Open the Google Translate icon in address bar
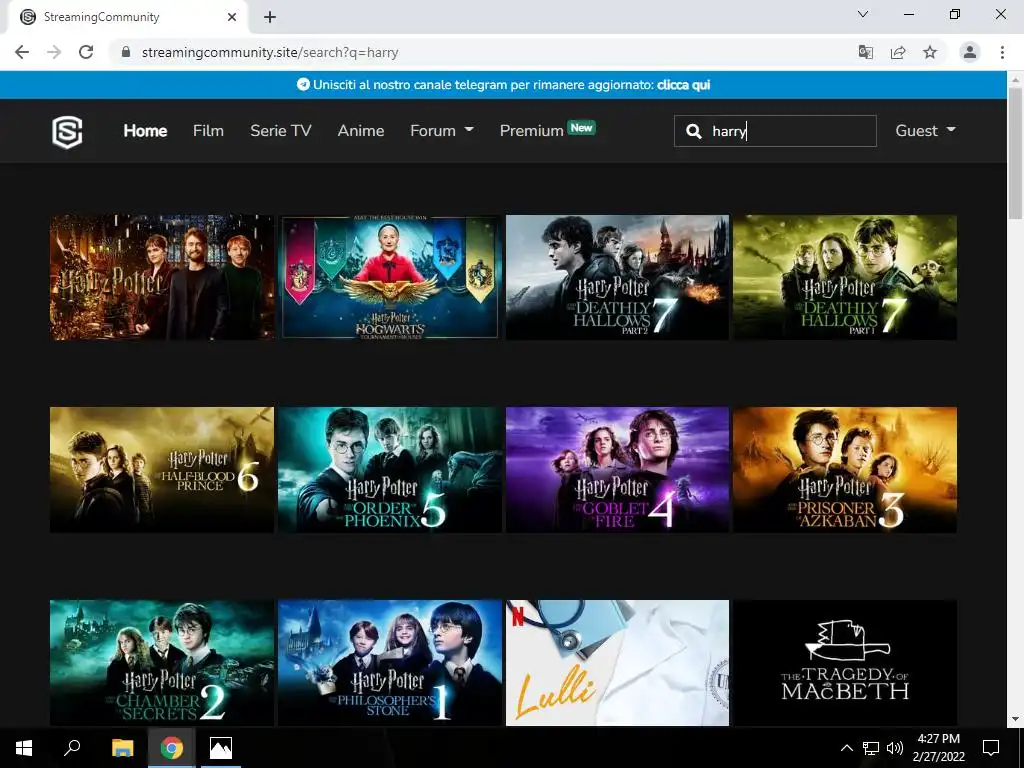The image size is (1024, 768). click(x=865, y=52)
